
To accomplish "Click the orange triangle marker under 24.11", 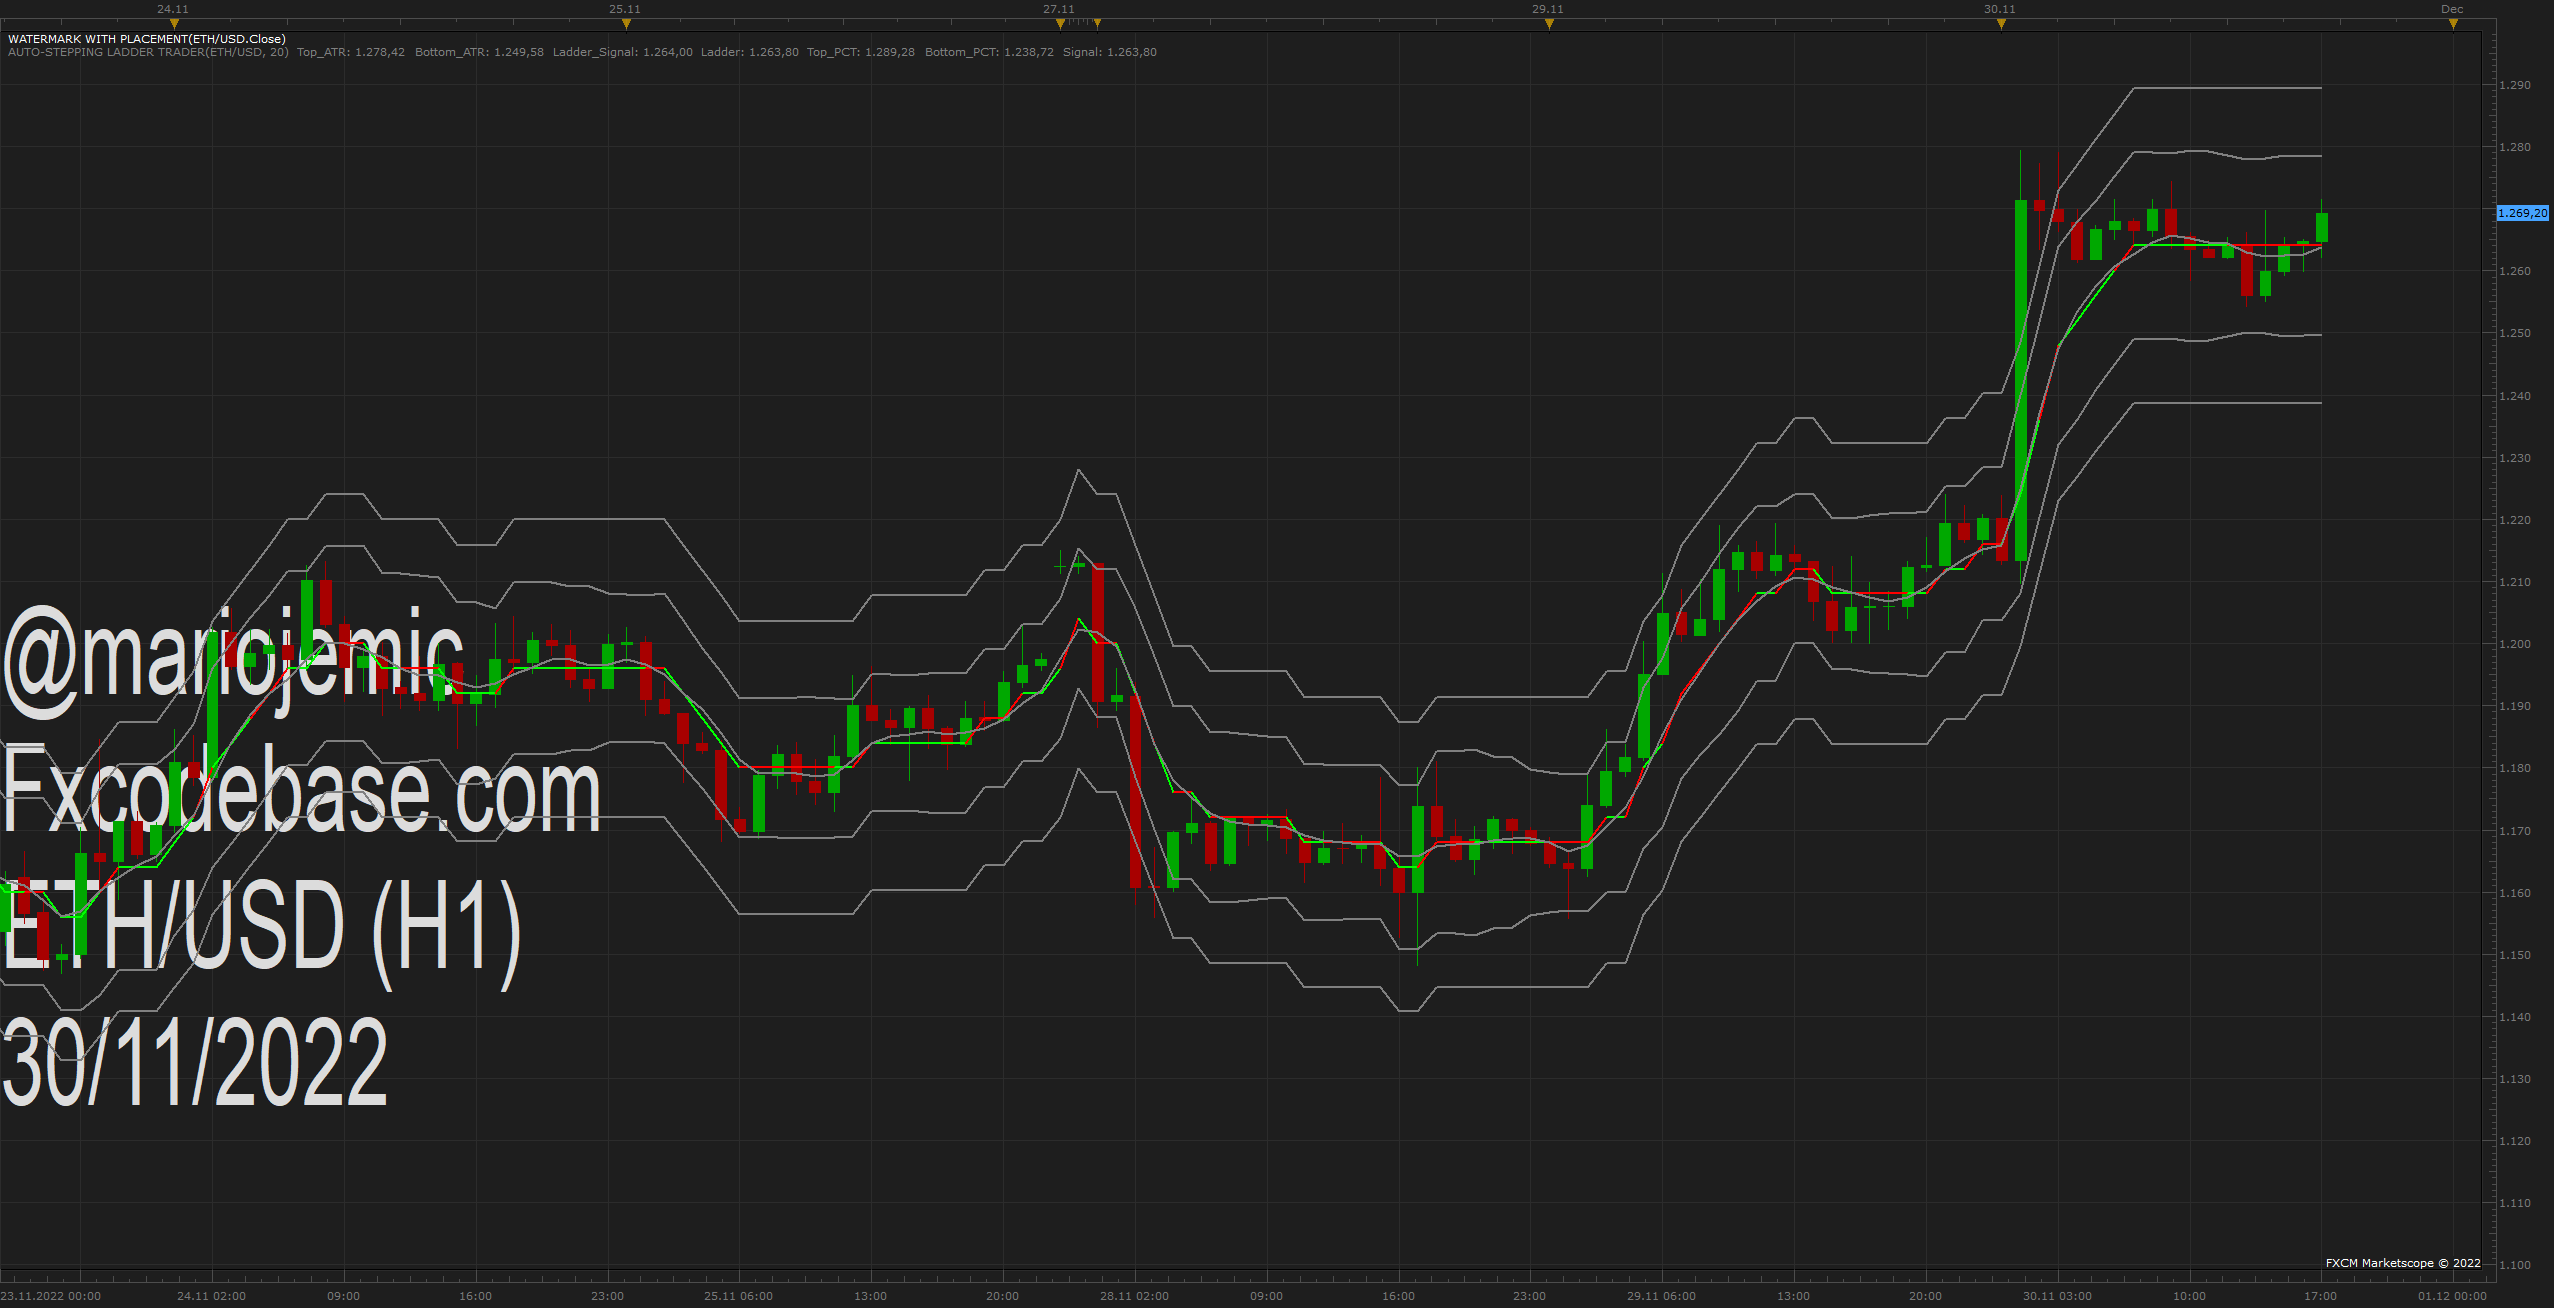I will pyautogui.click(x=174, y=24).
